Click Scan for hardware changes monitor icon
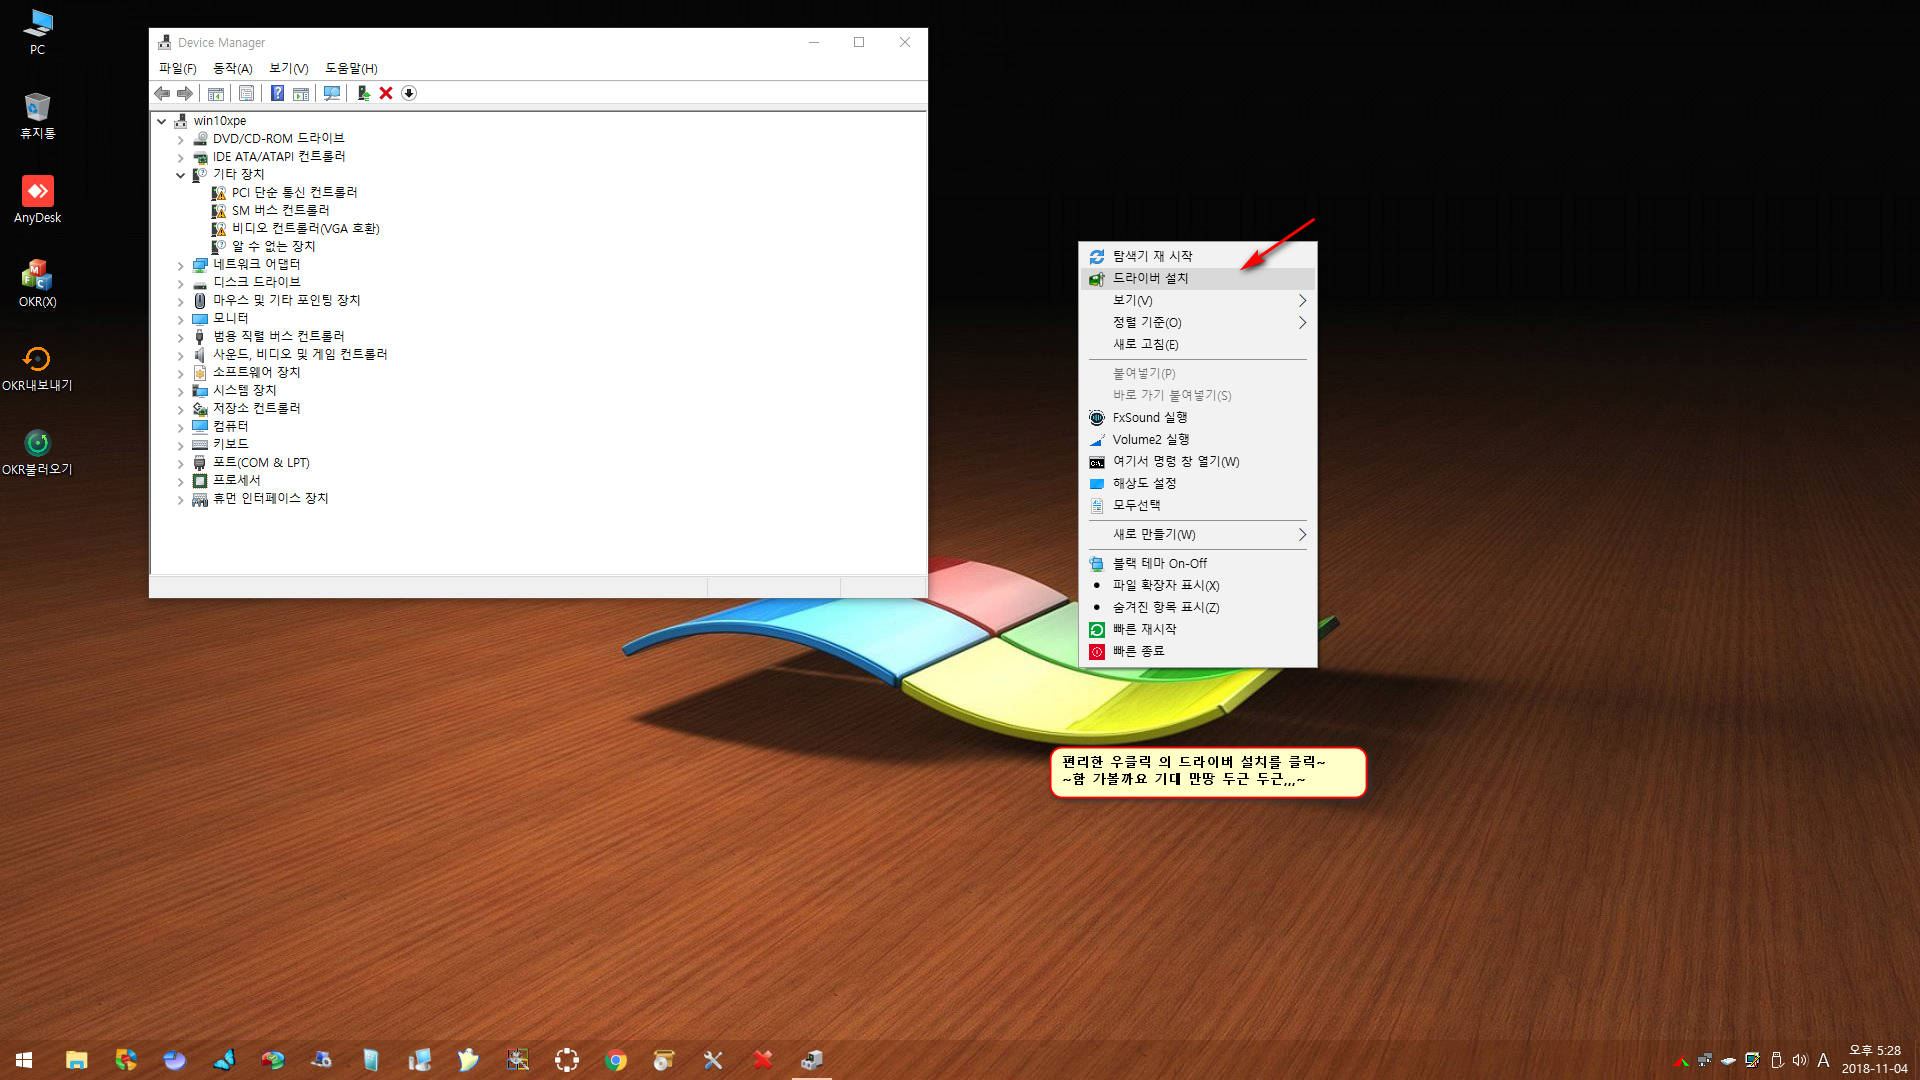Screen dimensions: 1920x1080 [x=332, y=93]
